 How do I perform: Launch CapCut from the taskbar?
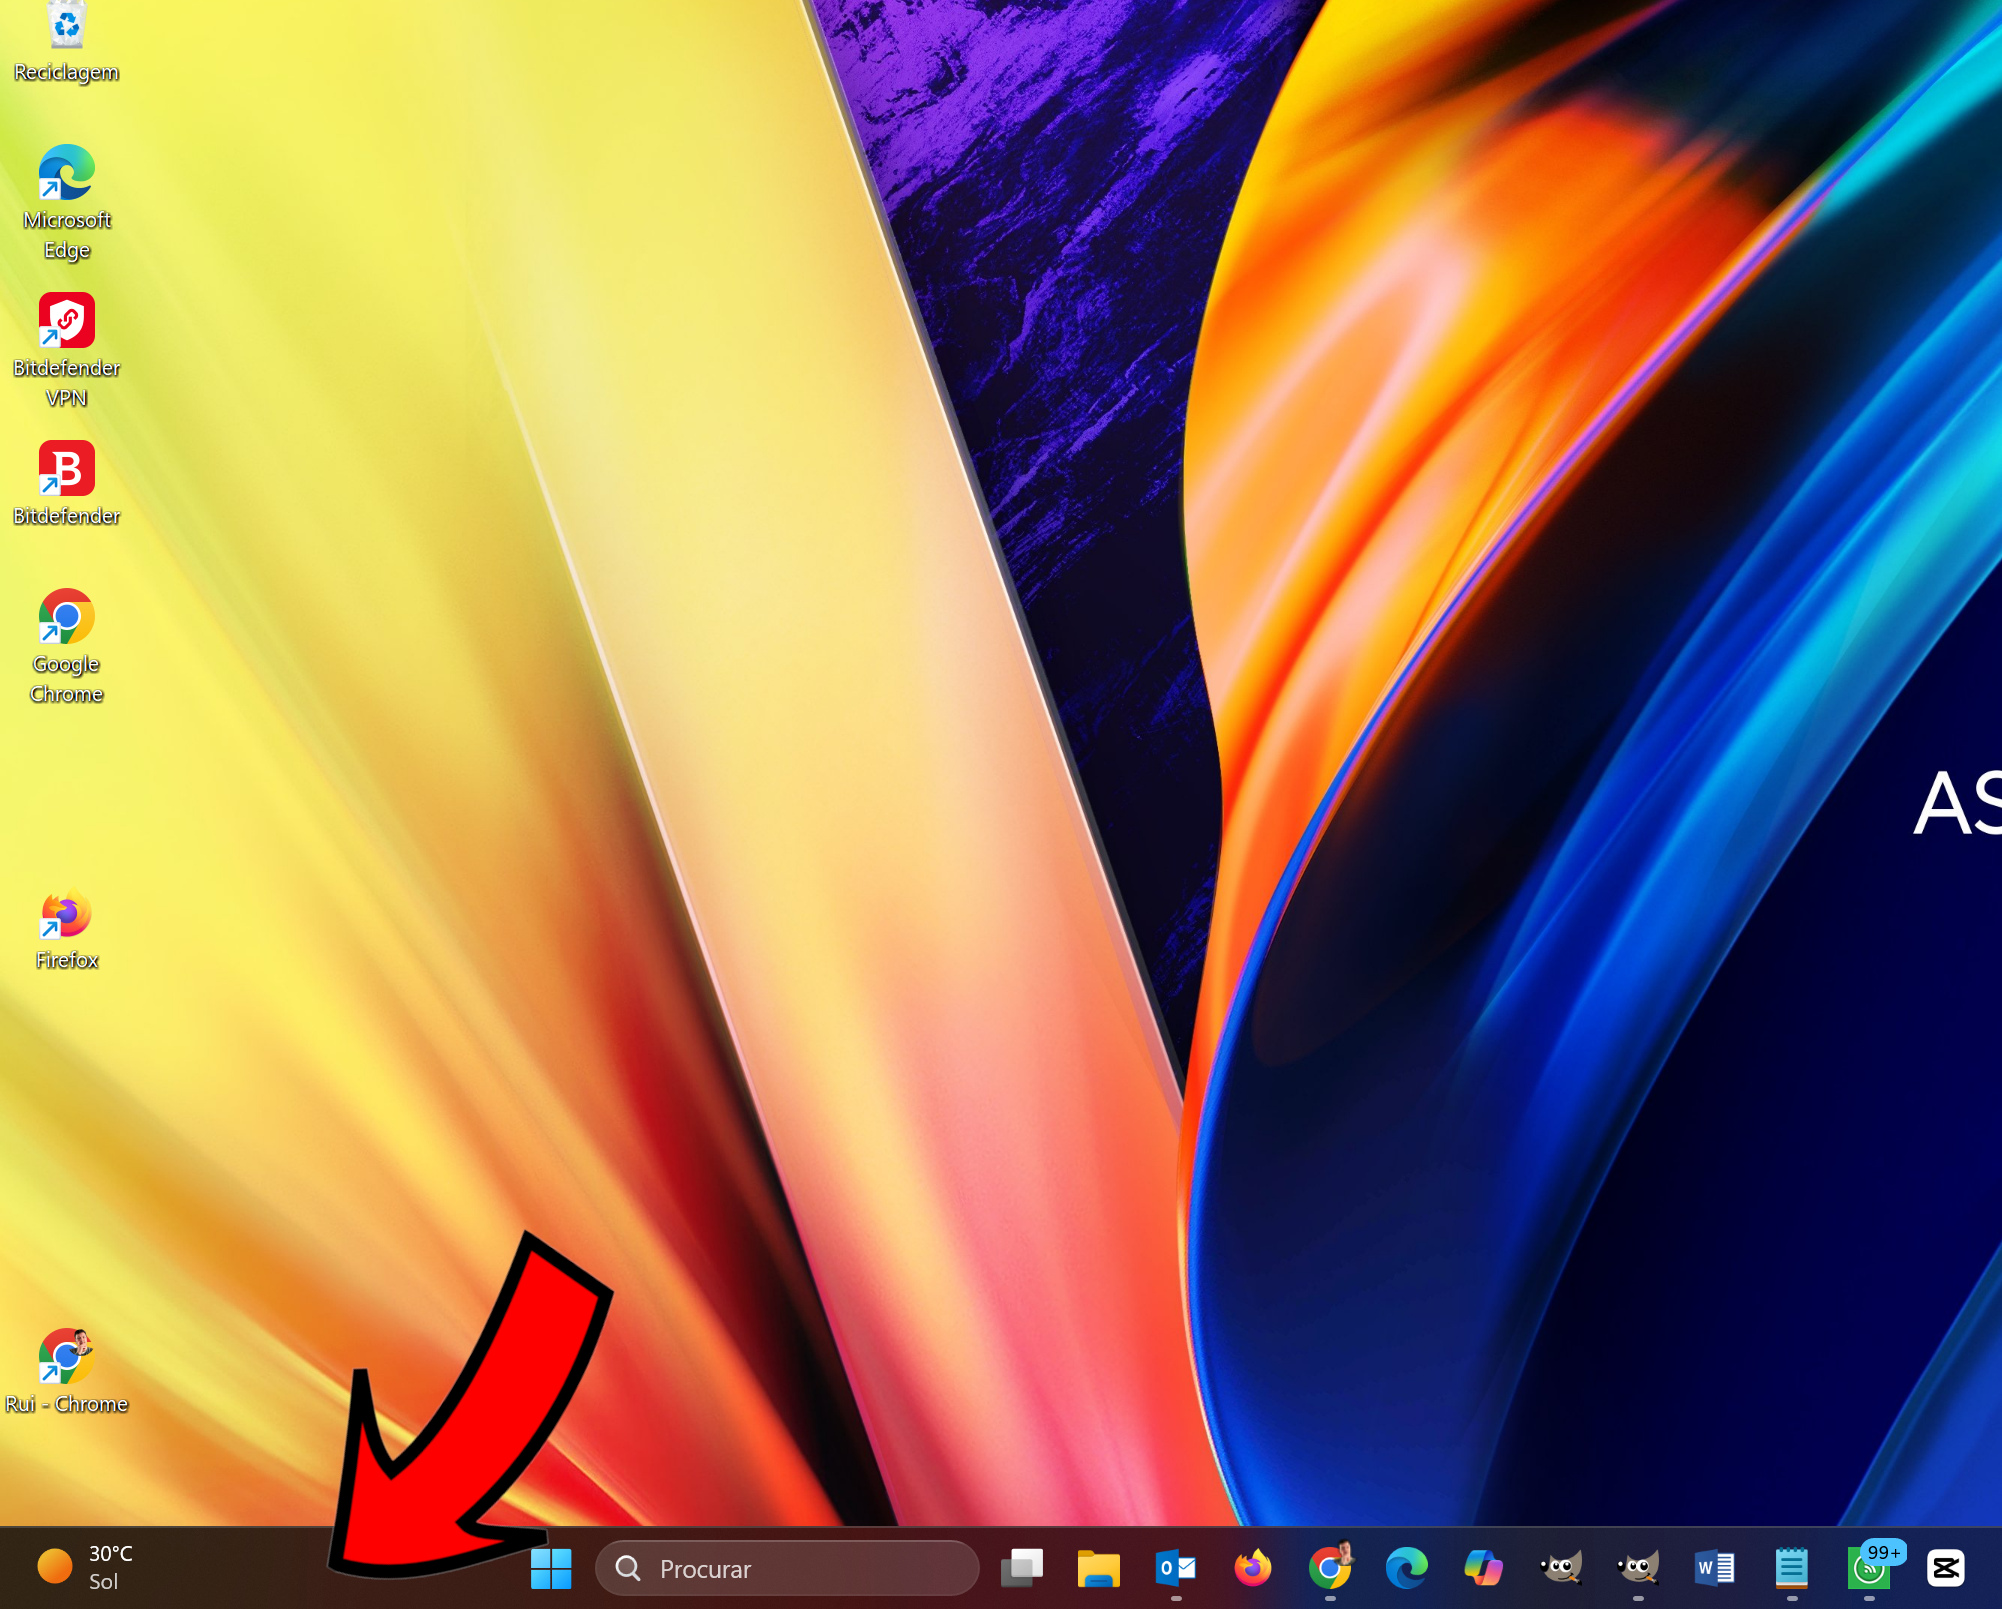pos(1946,1568)
